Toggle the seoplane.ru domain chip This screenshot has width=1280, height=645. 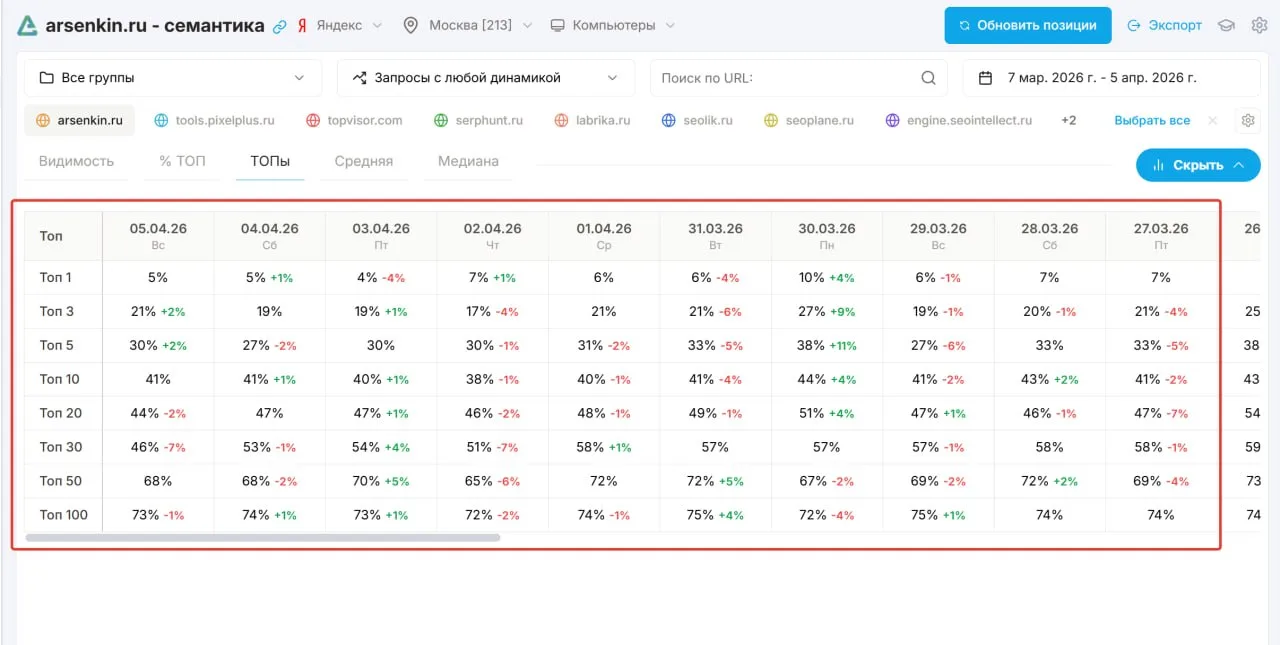point(809,120)
